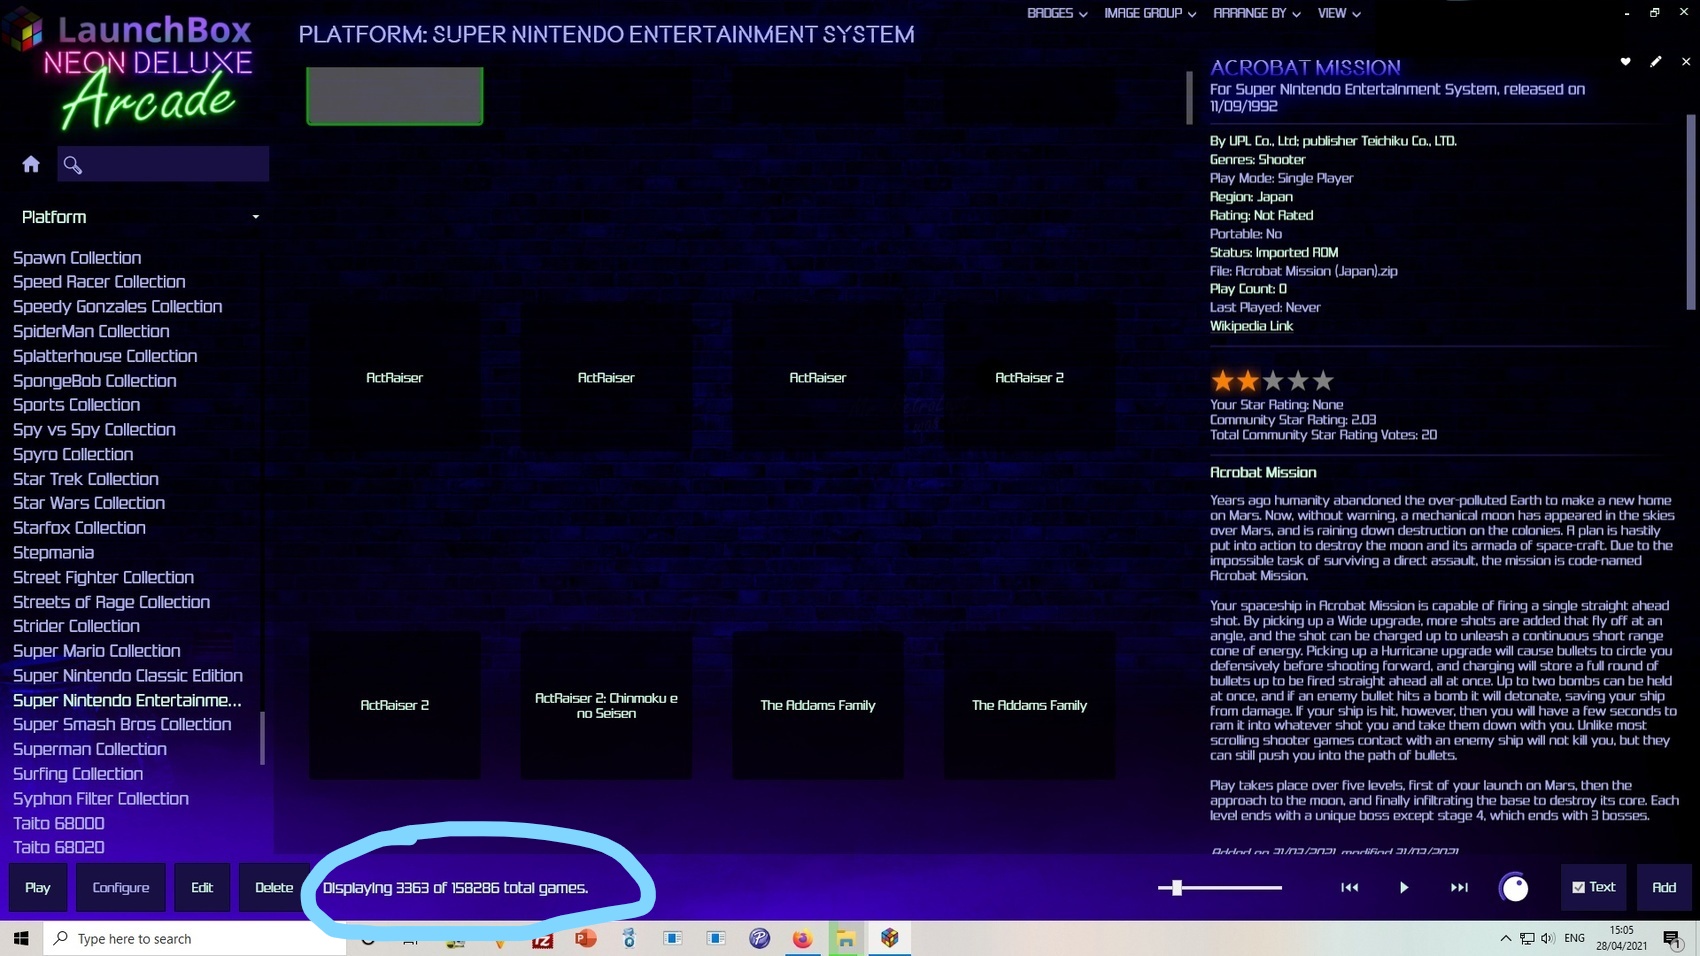Image resolution: width=1700 pixels, height=956 pixels.
Task: Click the Edit button in bottom bar
Action: [x=202, y=887]
